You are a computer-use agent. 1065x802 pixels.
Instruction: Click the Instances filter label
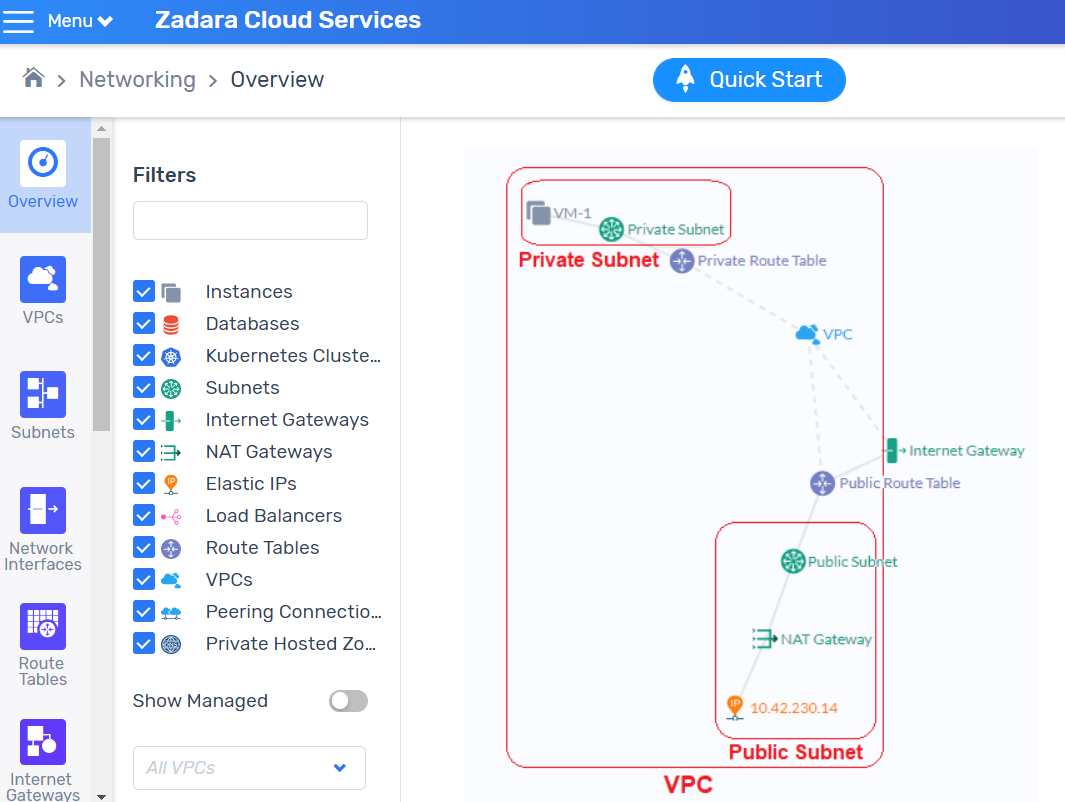(x=249, y=291)
